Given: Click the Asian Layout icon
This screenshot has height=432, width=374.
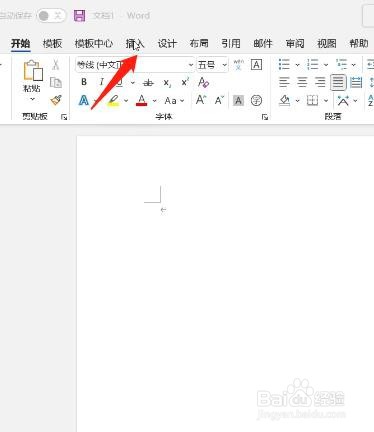Looking at the screenshot, I should pyautogui.click(x=343, y=100).
